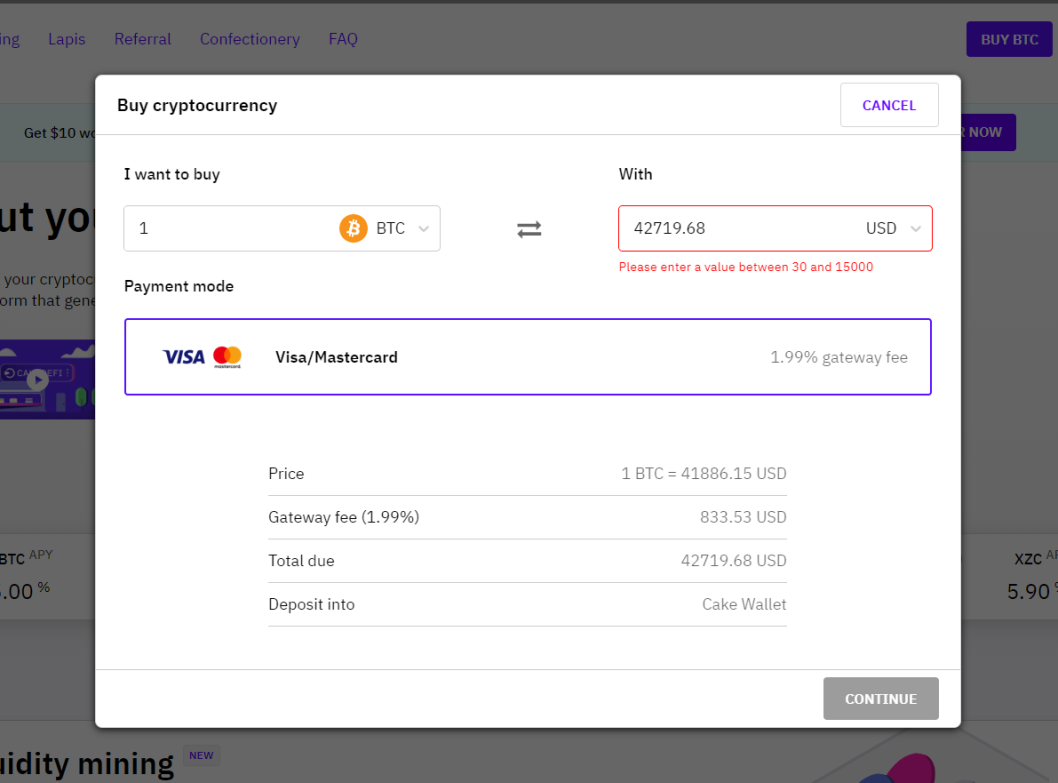Open the FAQ page
The width and height of the screenshot is (1058, 783).
click(343, 39)
